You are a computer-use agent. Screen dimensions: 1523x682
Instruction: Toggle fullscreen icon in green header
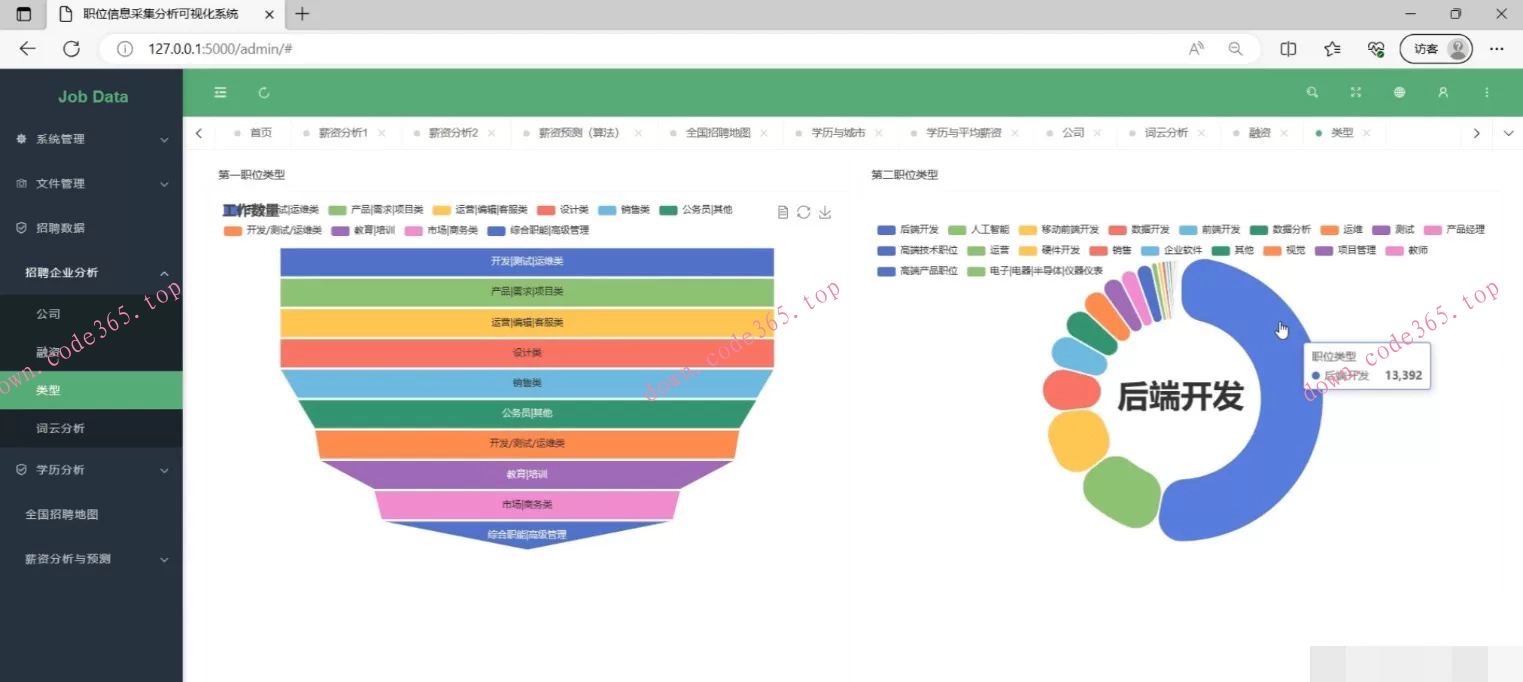[1356, 93]
